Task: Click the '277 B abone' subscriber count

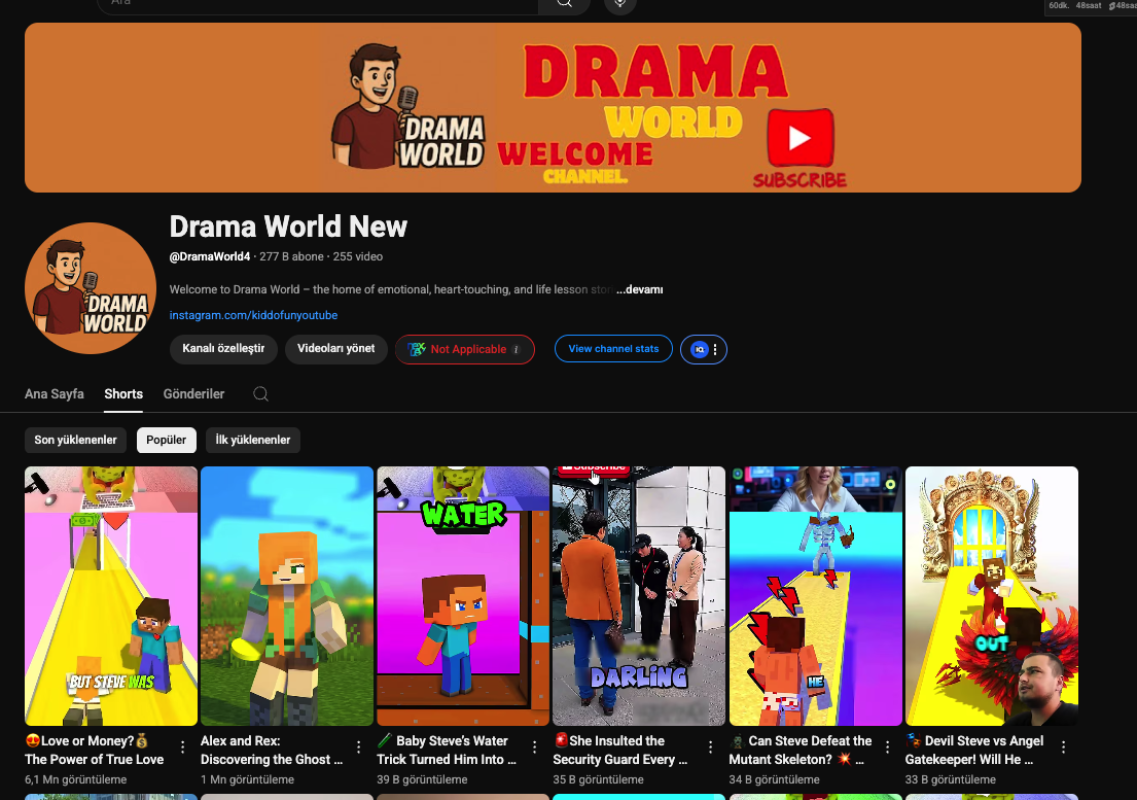Action: pyautogui.click(x=292, y=257)
